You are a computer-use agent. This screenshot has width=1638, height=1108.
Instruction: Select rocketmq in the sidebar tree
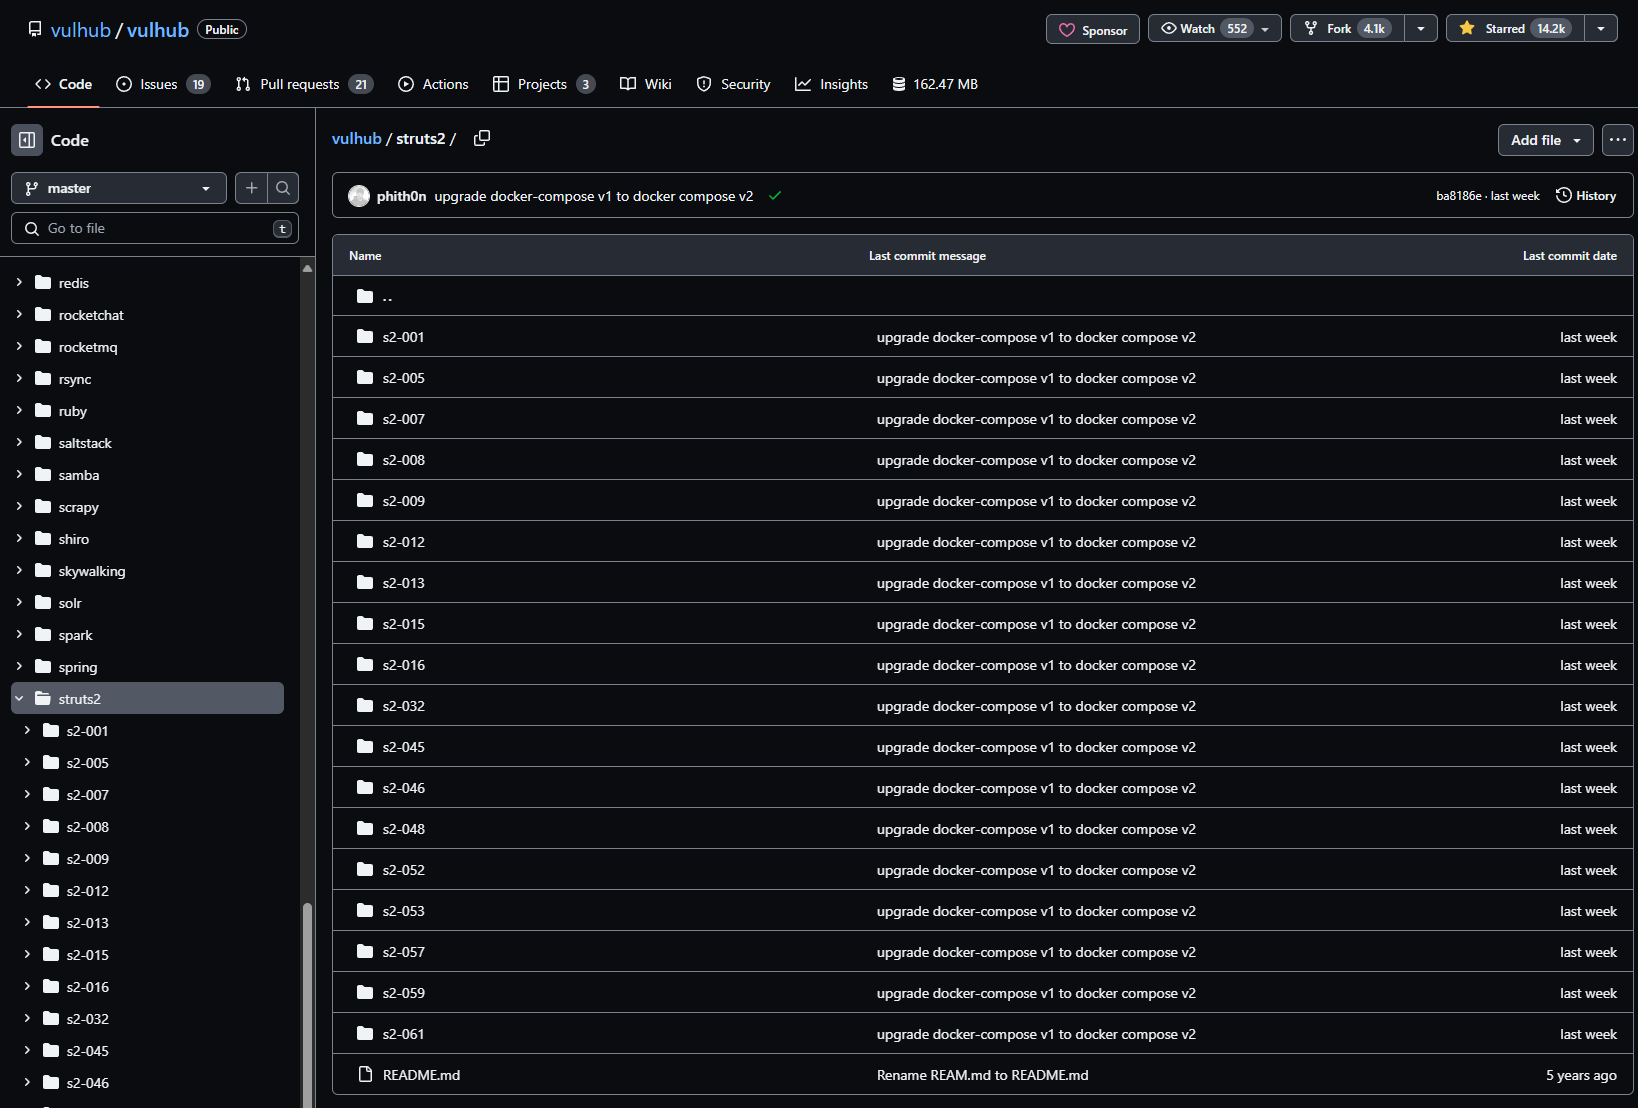(88, 347)
